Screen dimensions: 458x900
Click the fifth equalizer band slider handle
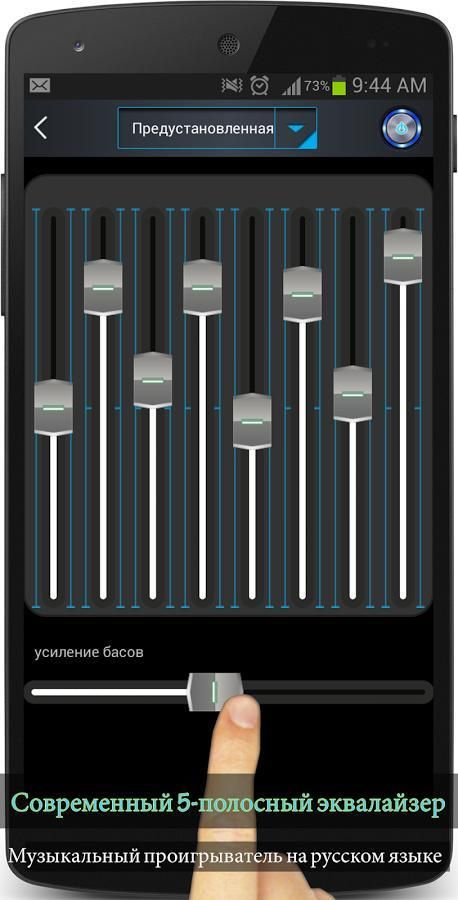(x=252, y=421)
